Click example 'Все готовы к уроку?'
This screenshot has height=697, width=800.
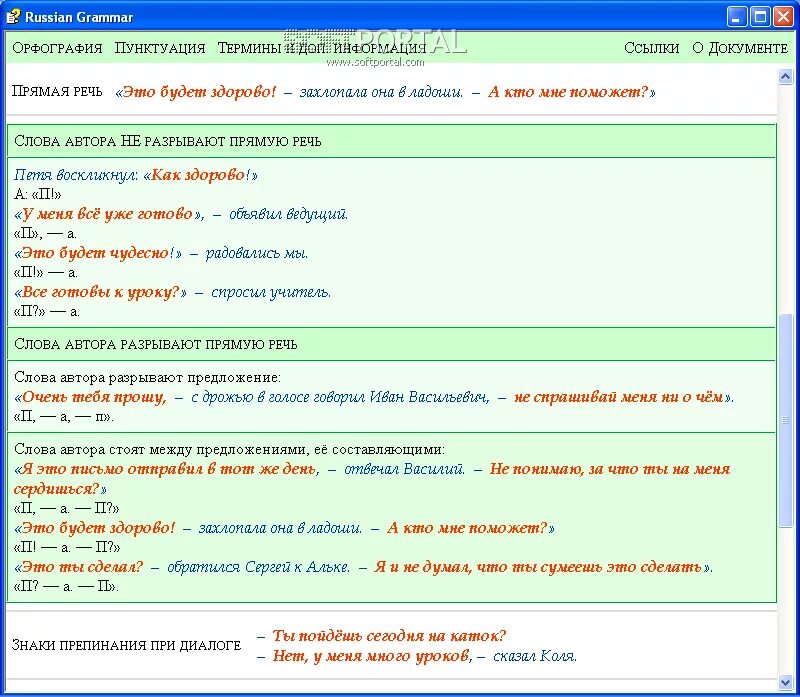101,292
